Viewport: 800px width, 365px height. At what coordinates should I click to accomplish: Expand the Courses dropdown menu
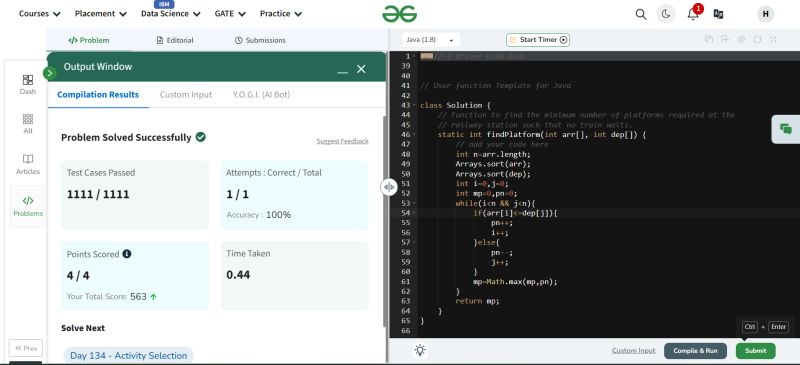point(39,14)
